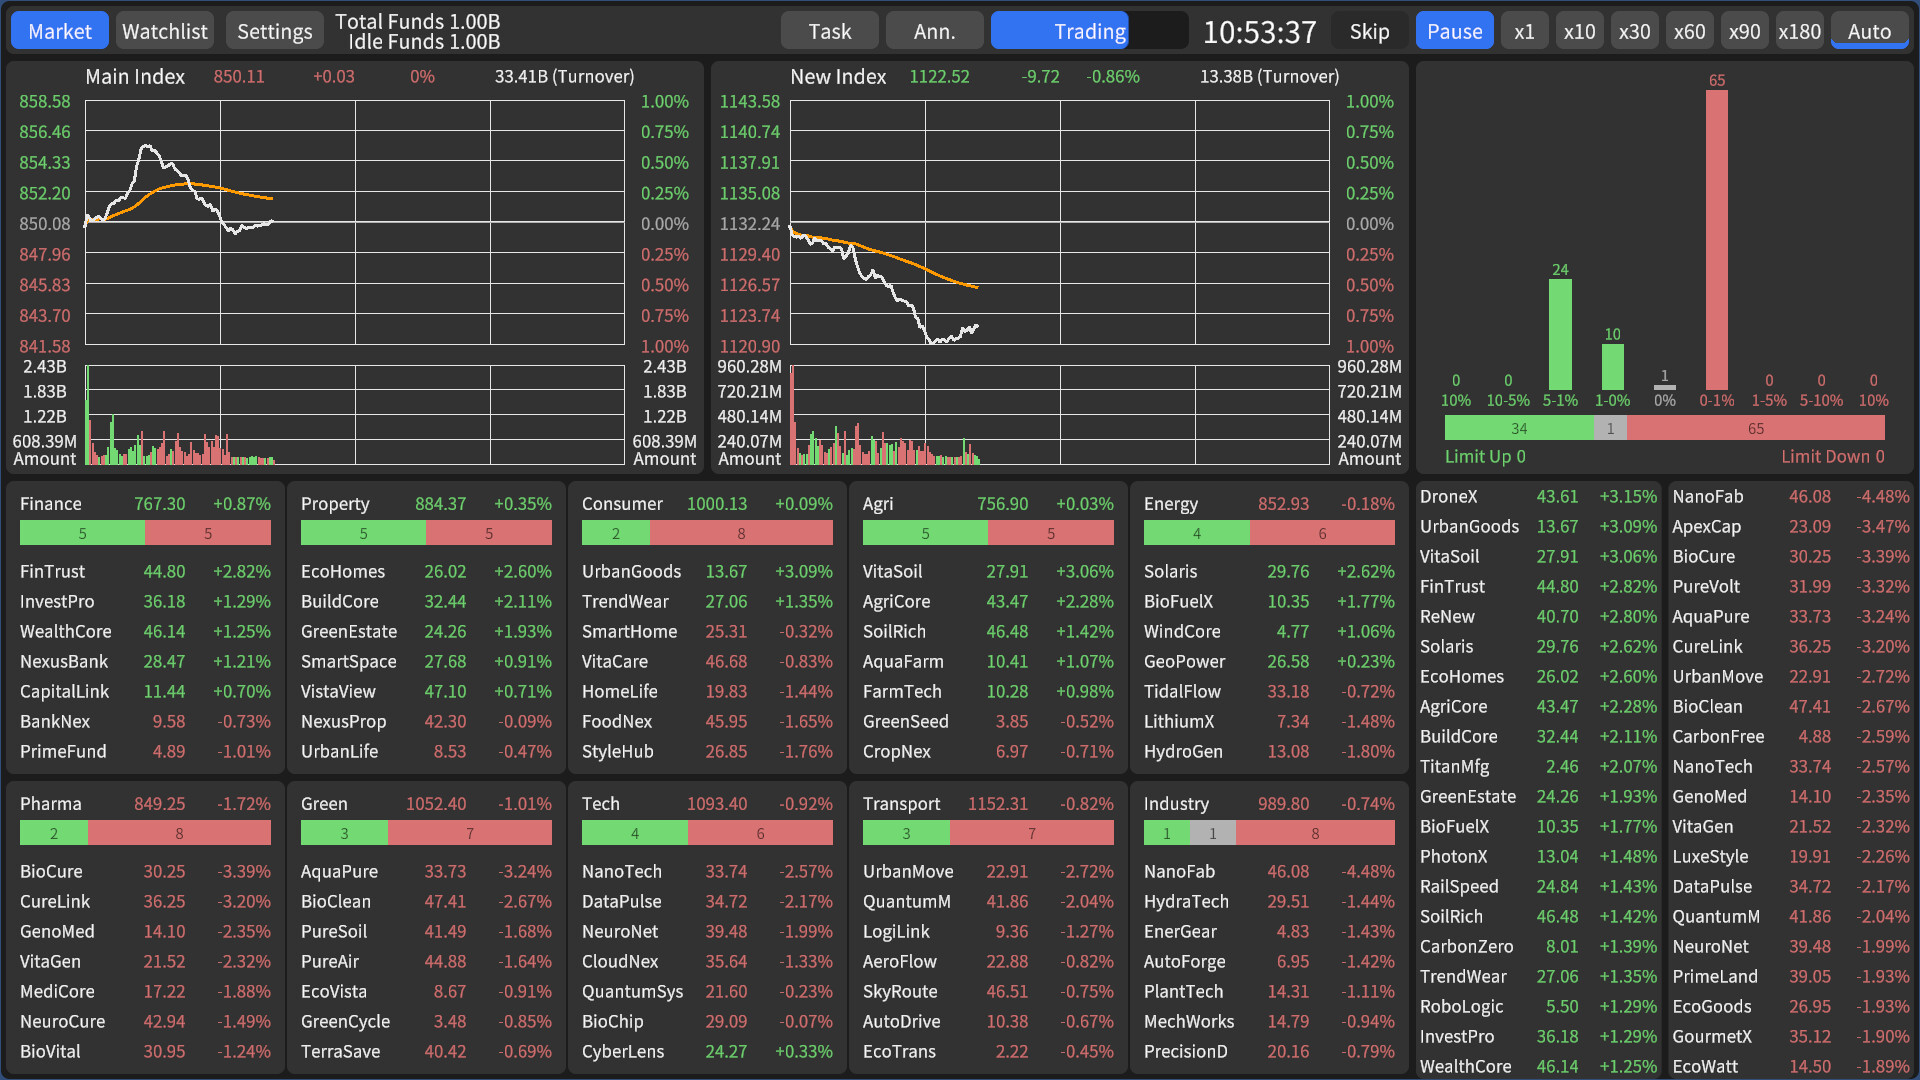Open the Settings panel
This screenshot has height=1080, width=1920.
(x=274, y=30)
